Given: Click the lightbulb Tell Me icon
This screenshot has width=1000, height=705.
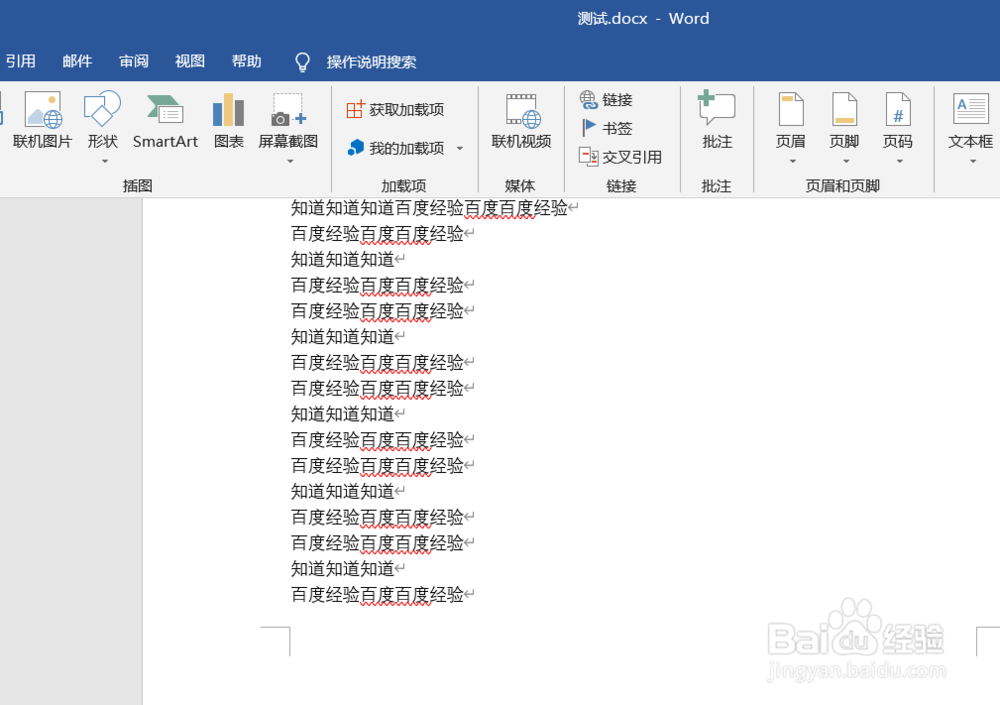Looking at the screenshot, I should click(x=302, y=62).
